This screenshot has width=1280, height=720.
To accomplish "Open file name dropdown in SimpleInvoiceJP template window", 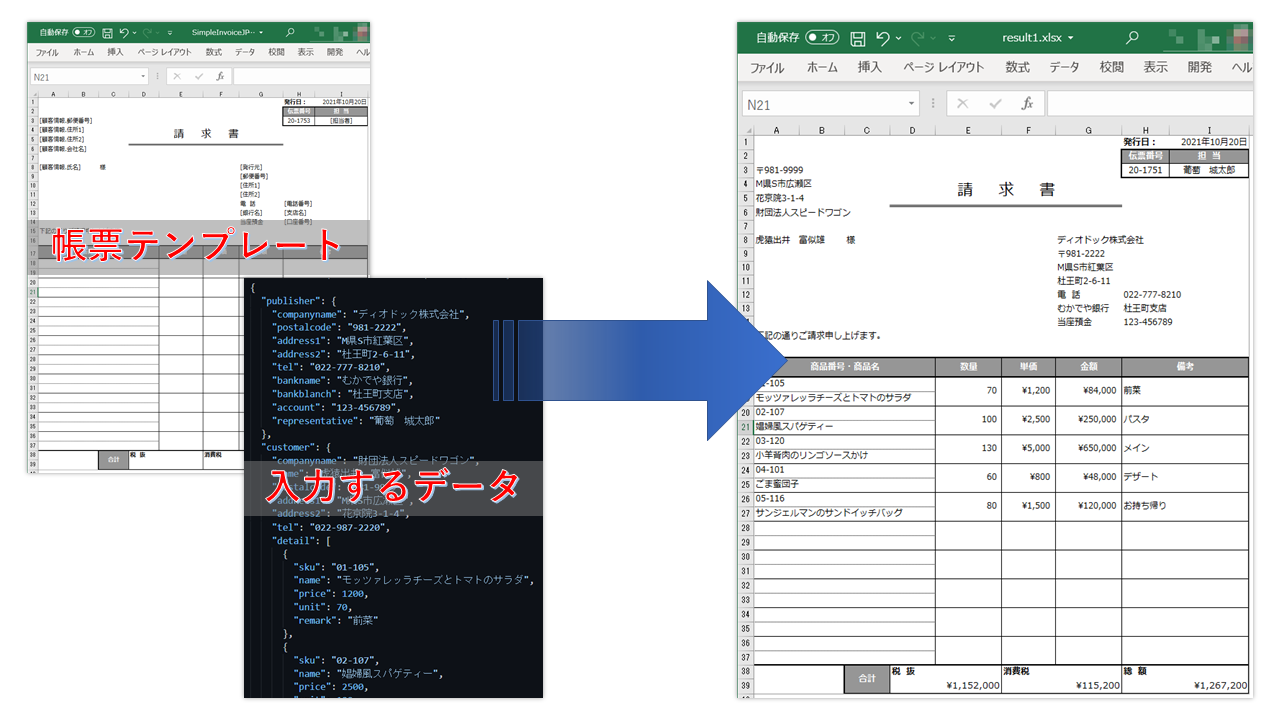I will [260, 33].
